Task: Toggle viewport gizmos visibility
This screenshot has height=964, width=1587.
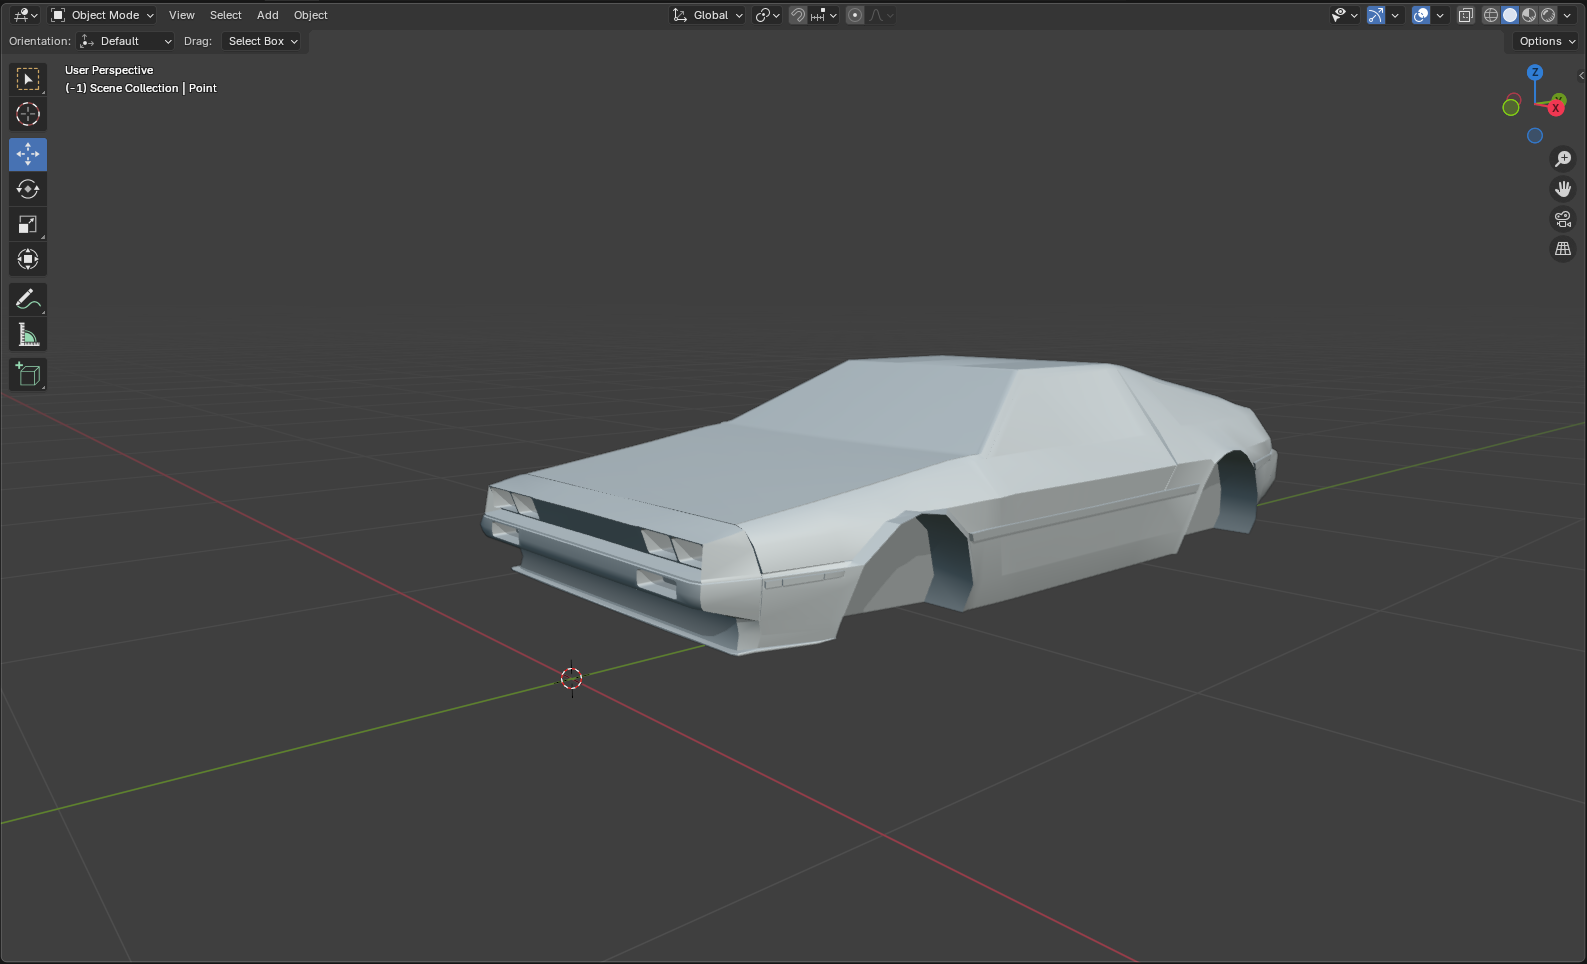Action: (x=1377, y=15)
